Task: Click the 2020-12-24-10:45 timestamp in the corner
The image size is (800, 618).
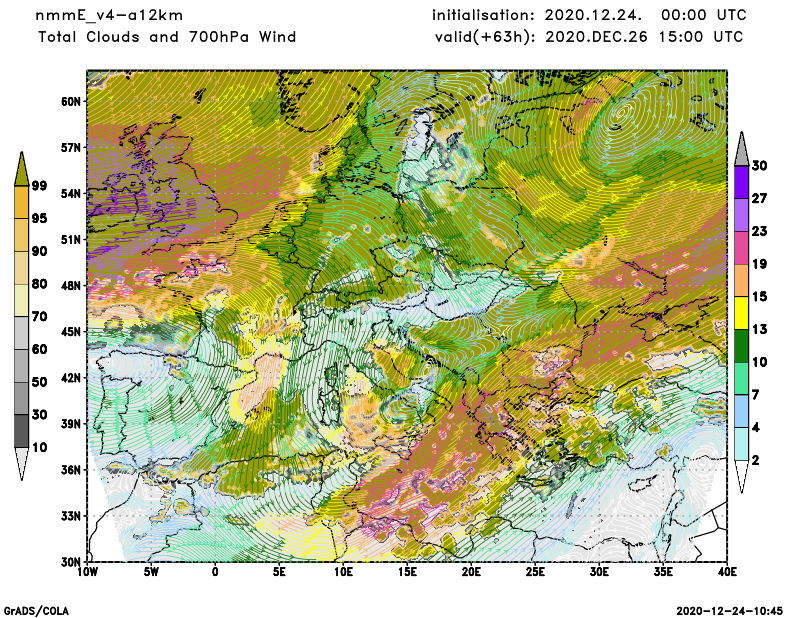Action: (730, 609)
